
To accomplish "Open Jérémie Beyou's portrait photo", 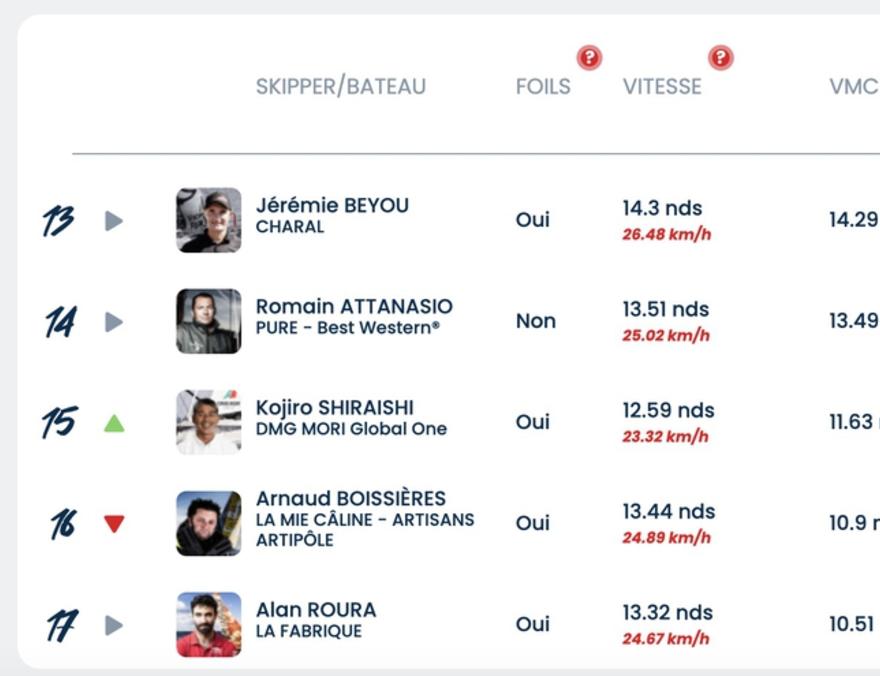I will [209, 220].
